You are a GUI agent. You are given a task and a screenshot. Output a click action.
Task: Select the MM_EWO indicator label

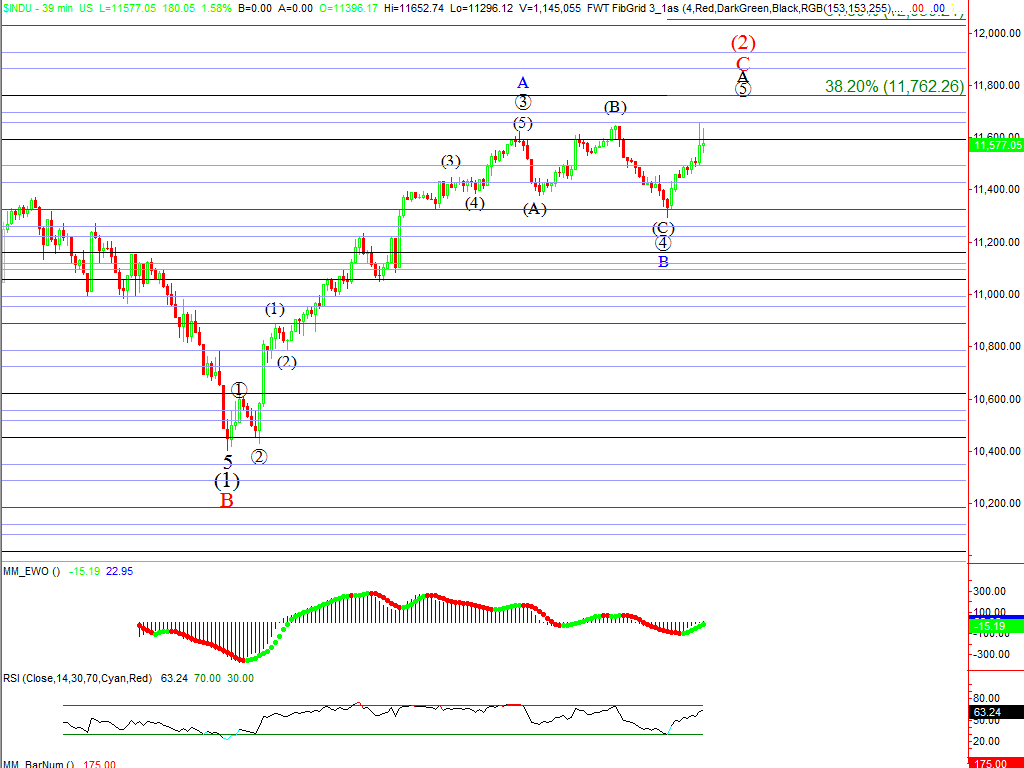click(30, 571)
